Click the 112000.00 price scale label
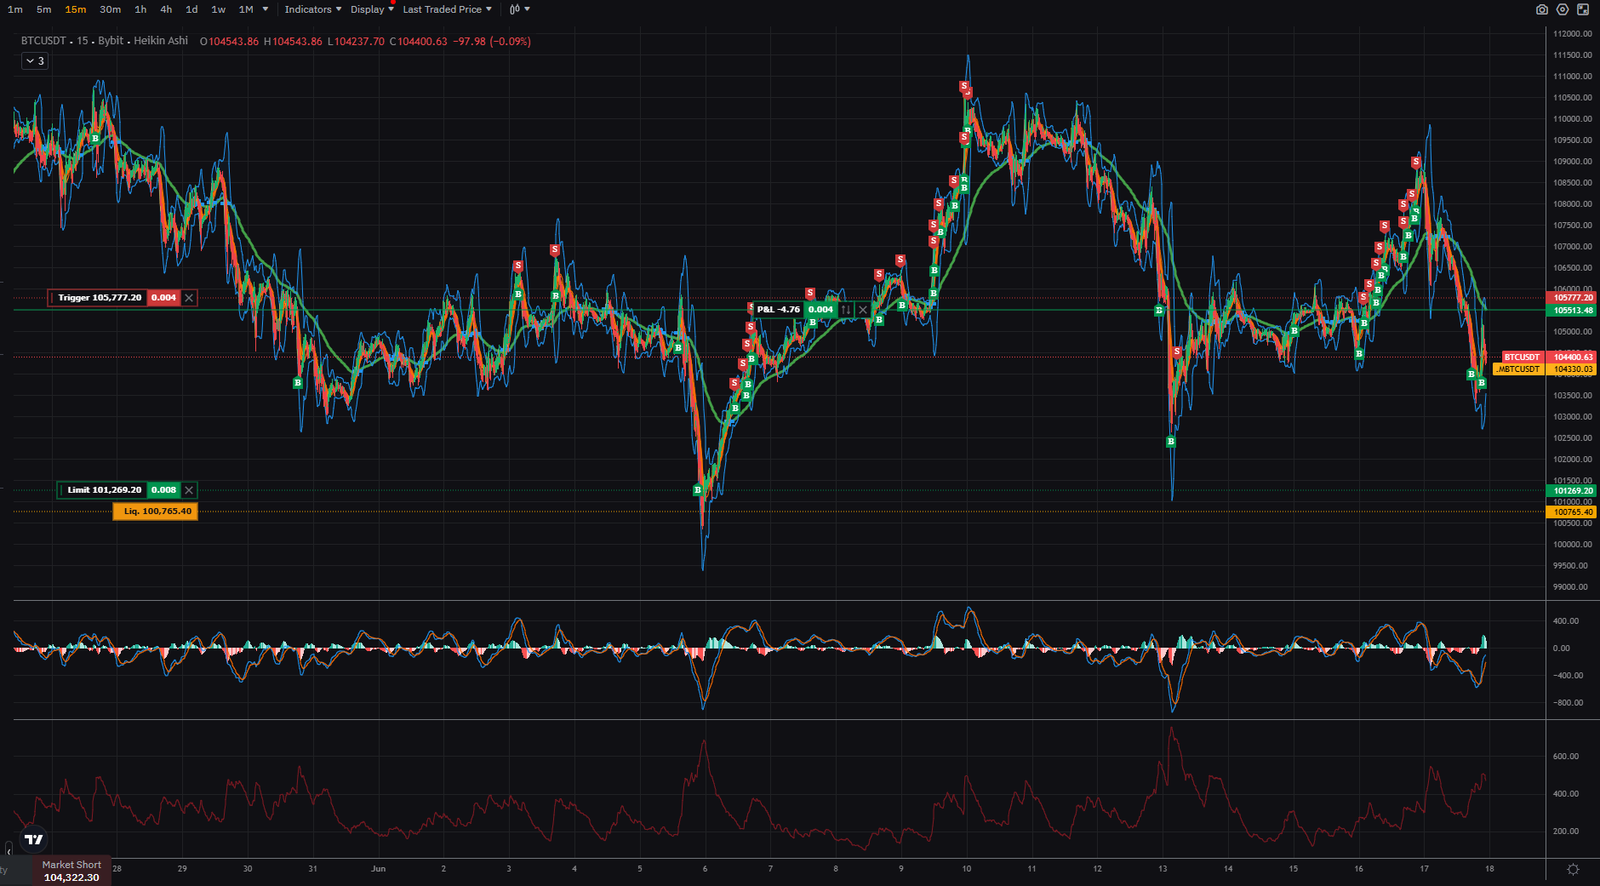The height and width of the screenshot is (886, 1600). [x=1572, y=34]
